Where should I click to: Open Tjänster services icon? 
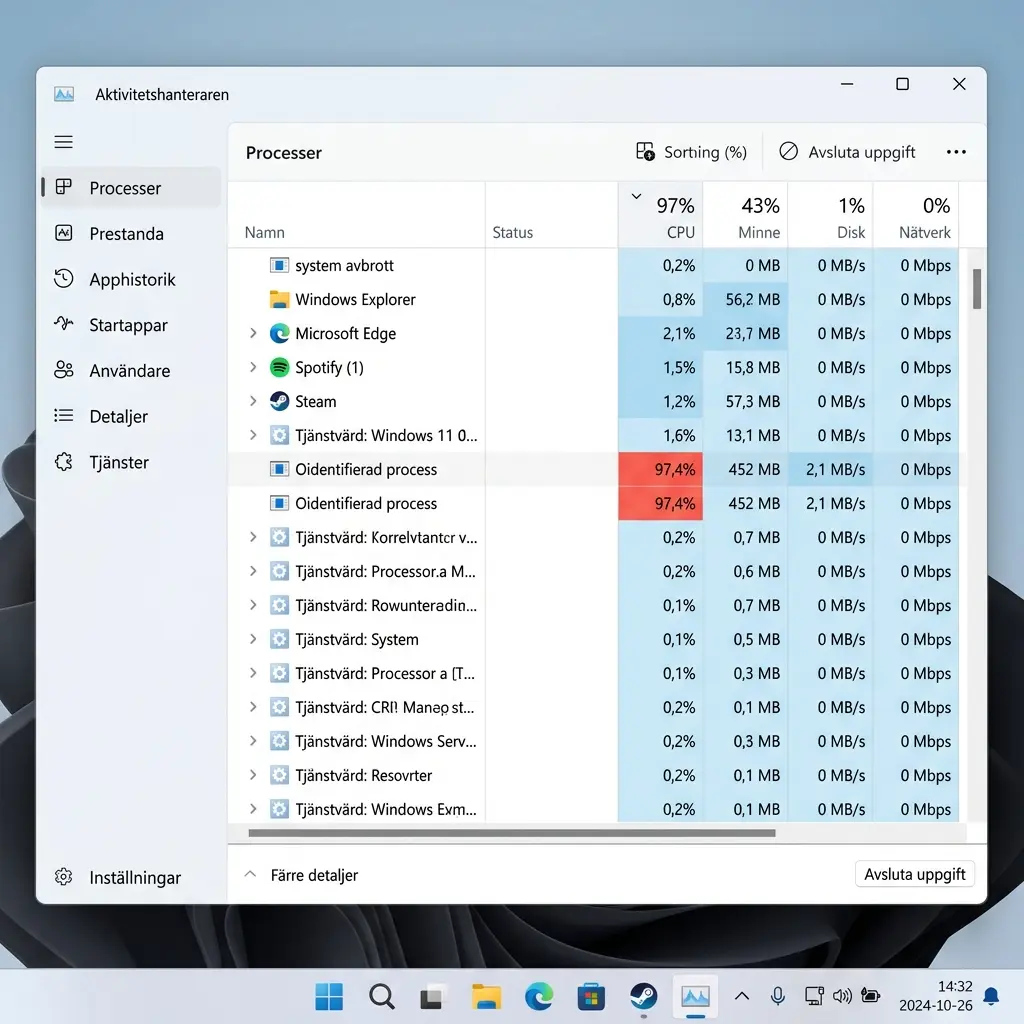pyautogui.click(x=63, y=462)
